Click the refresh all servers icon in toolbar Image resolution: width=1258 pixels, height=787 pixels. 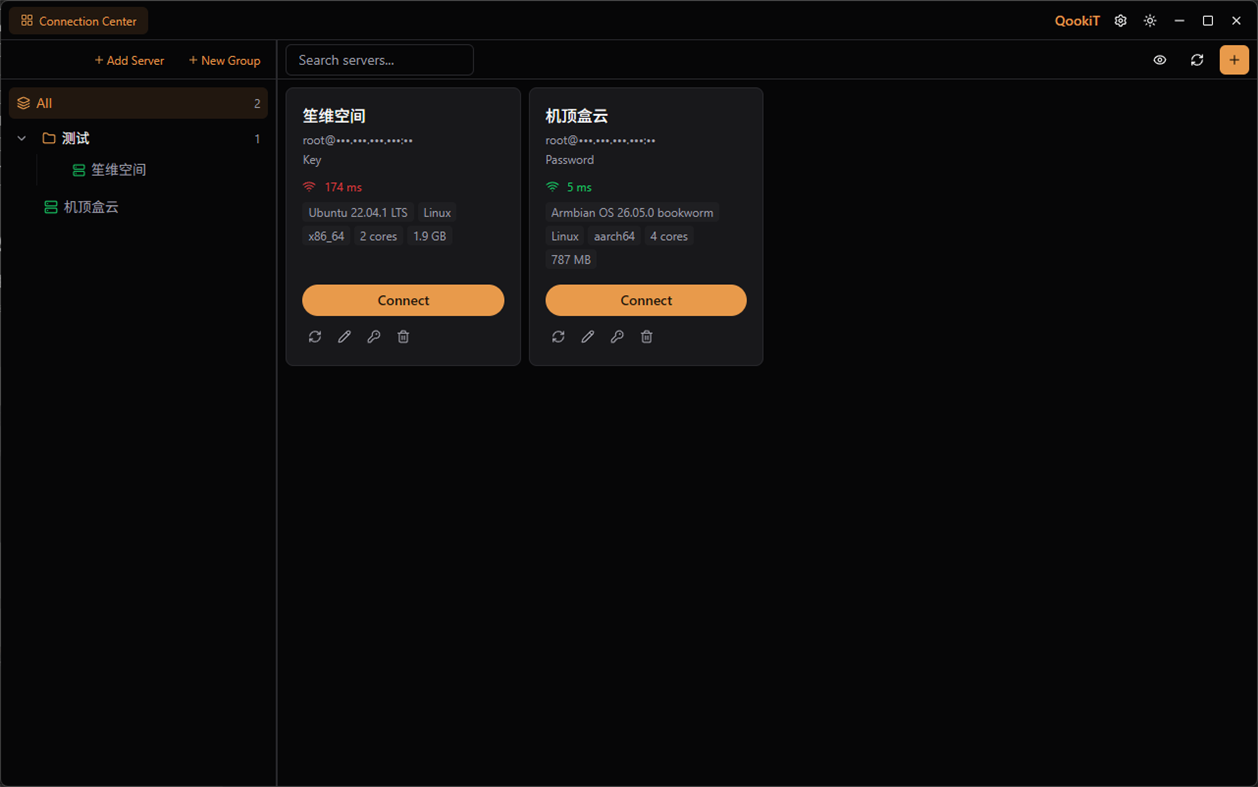click(x=1197, y=60)
